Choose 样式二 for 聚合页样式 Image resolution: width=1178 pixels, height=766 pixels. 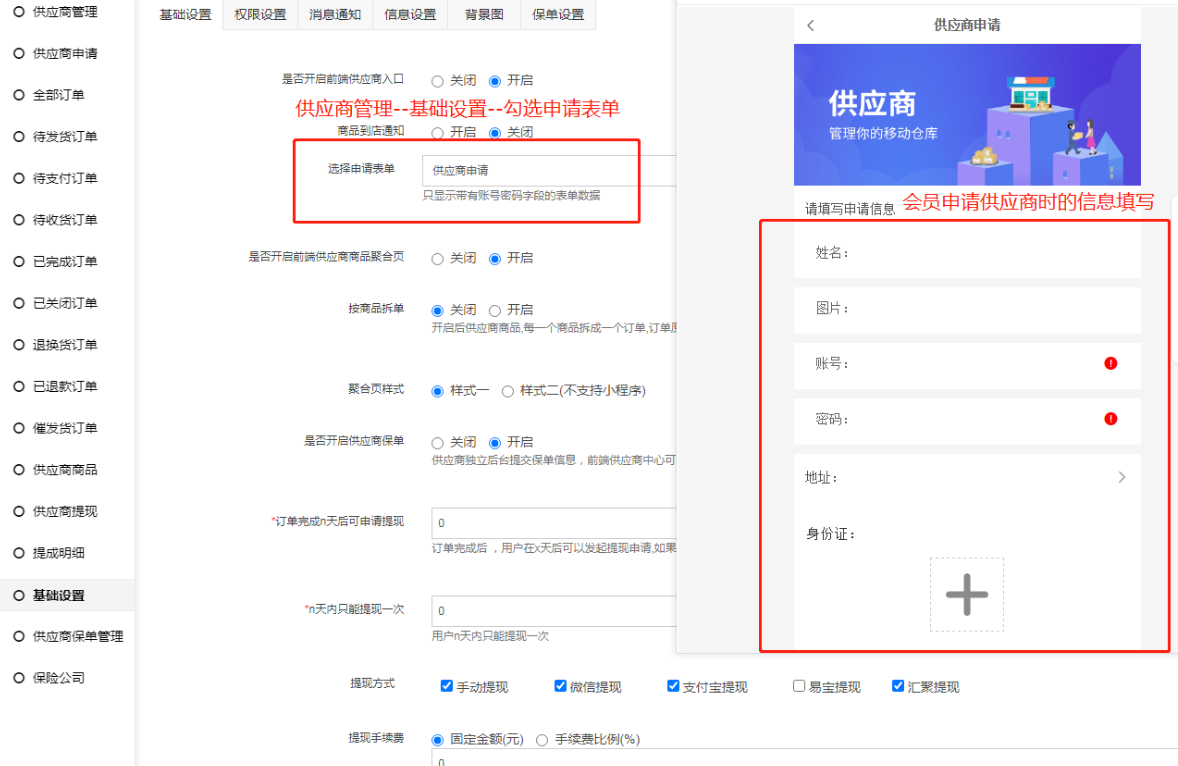point(508,391)
